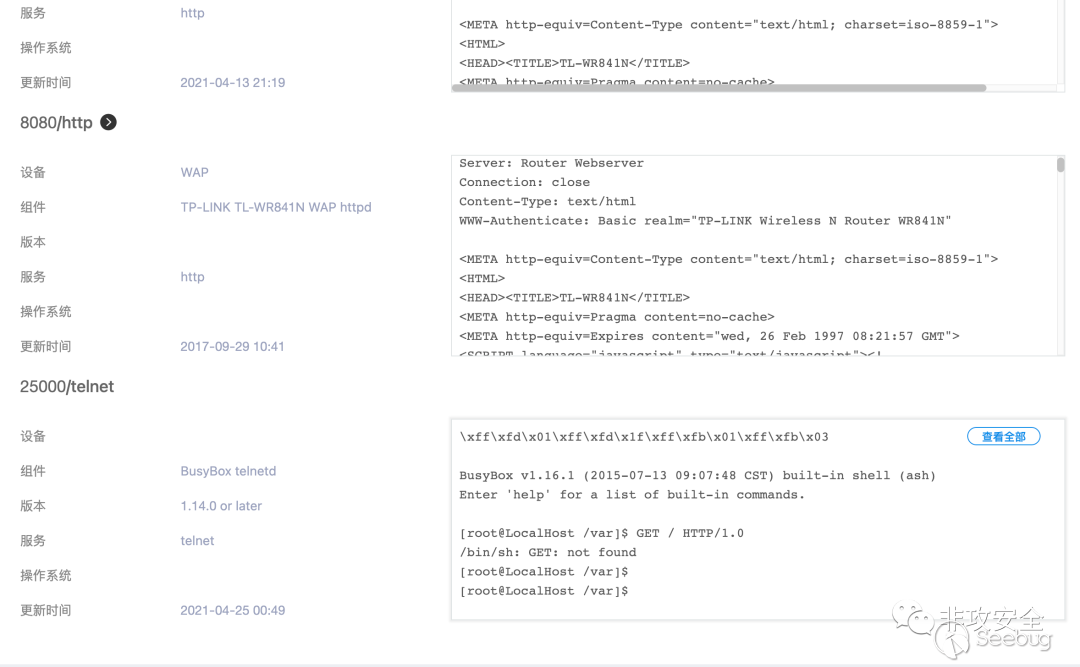Select the telnet service link
This screenshot has width=1080, height=667.
[x=197, y=541]
